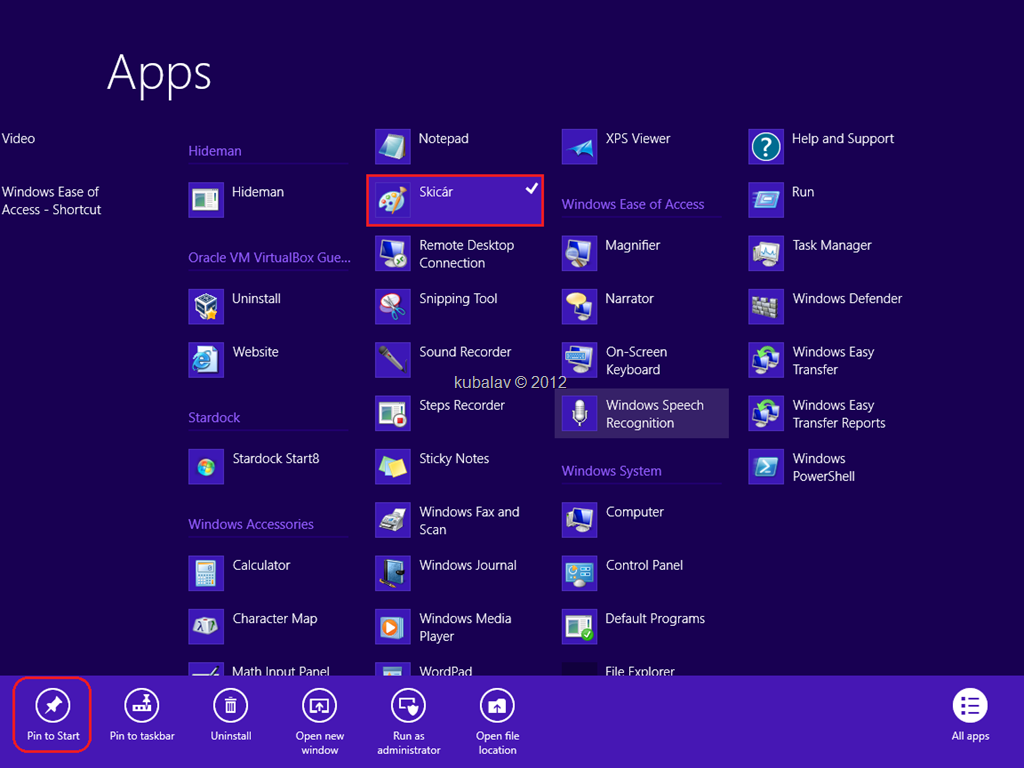The width and height of the screenshot is (1024, 768).
Task: Click Uninstall in the app bar
Action: tap(231, 715)
